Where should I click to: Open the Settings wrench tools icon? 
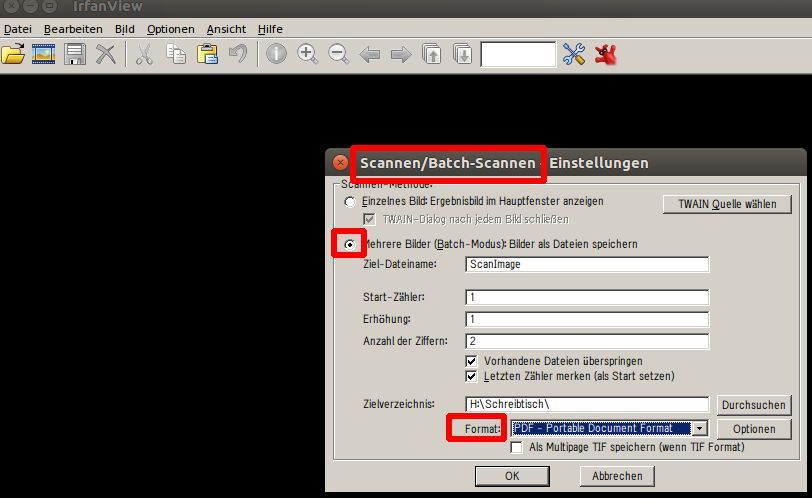pyautogui.click(x=574, y=54)
